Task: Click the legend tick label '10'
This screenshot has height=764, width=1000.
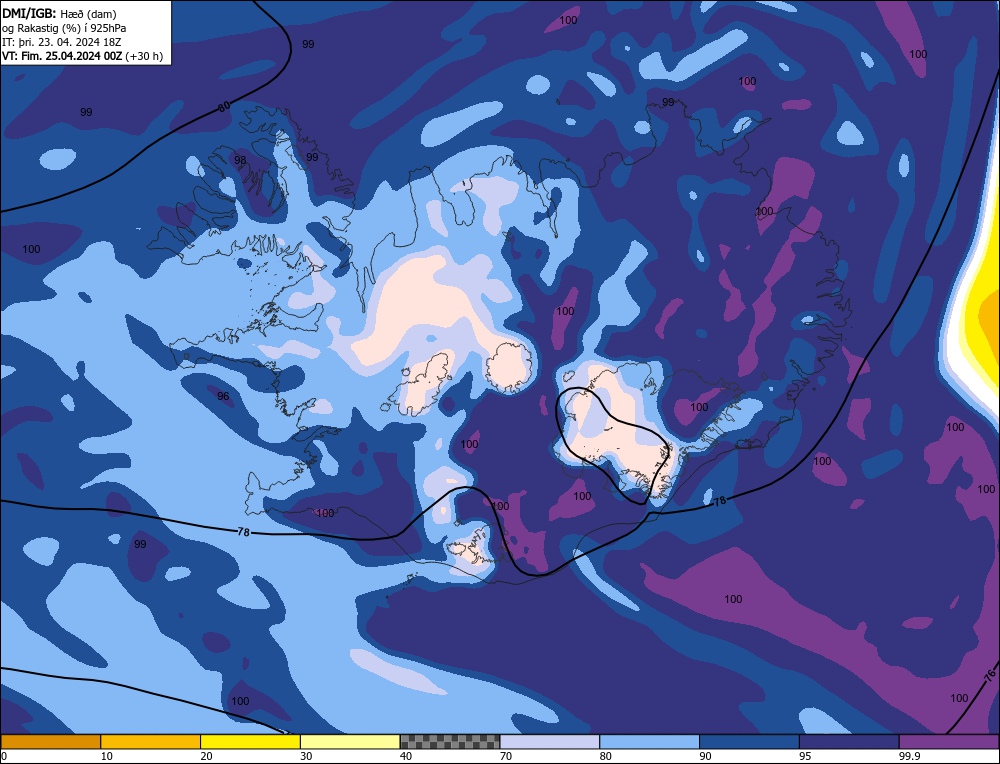Action: pyautogui.click(x=107, y=756)
